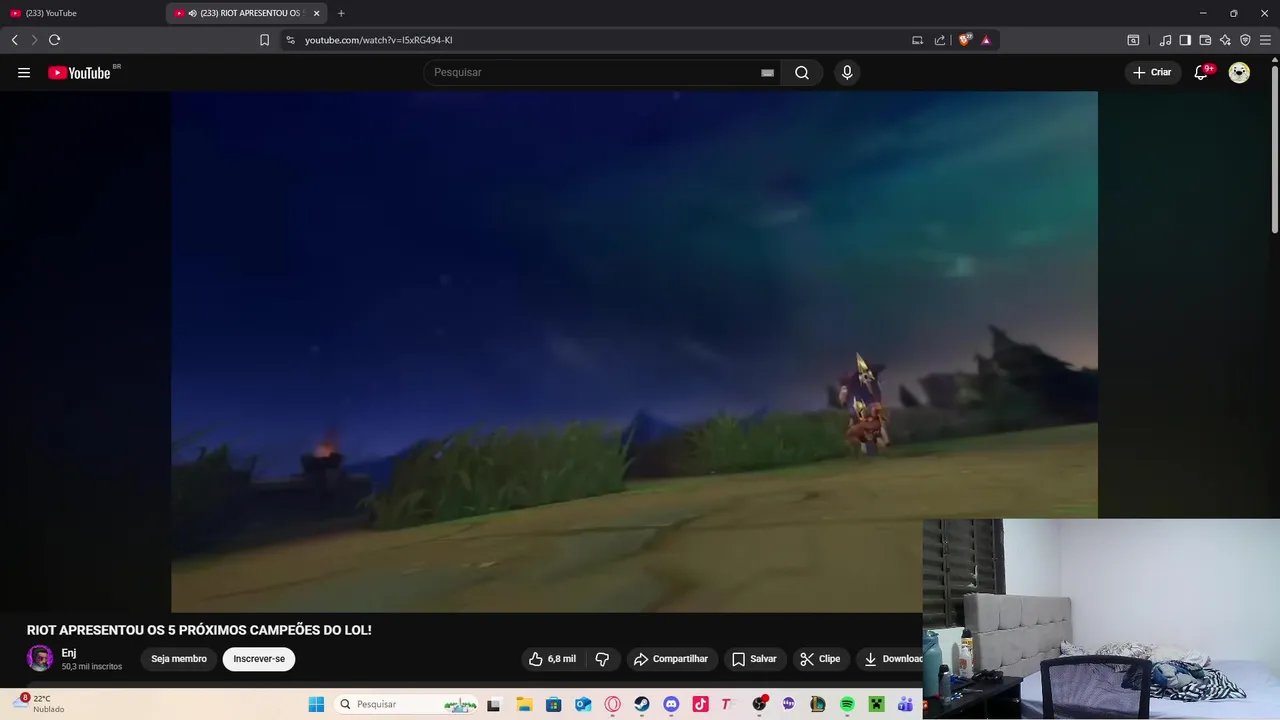Click Seja membro to join channel

pos(179,659)
